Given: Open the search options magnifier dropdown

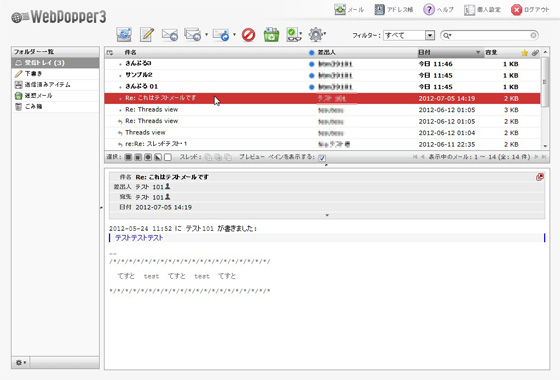Looking at the screenshot, I should coord(447,35).
